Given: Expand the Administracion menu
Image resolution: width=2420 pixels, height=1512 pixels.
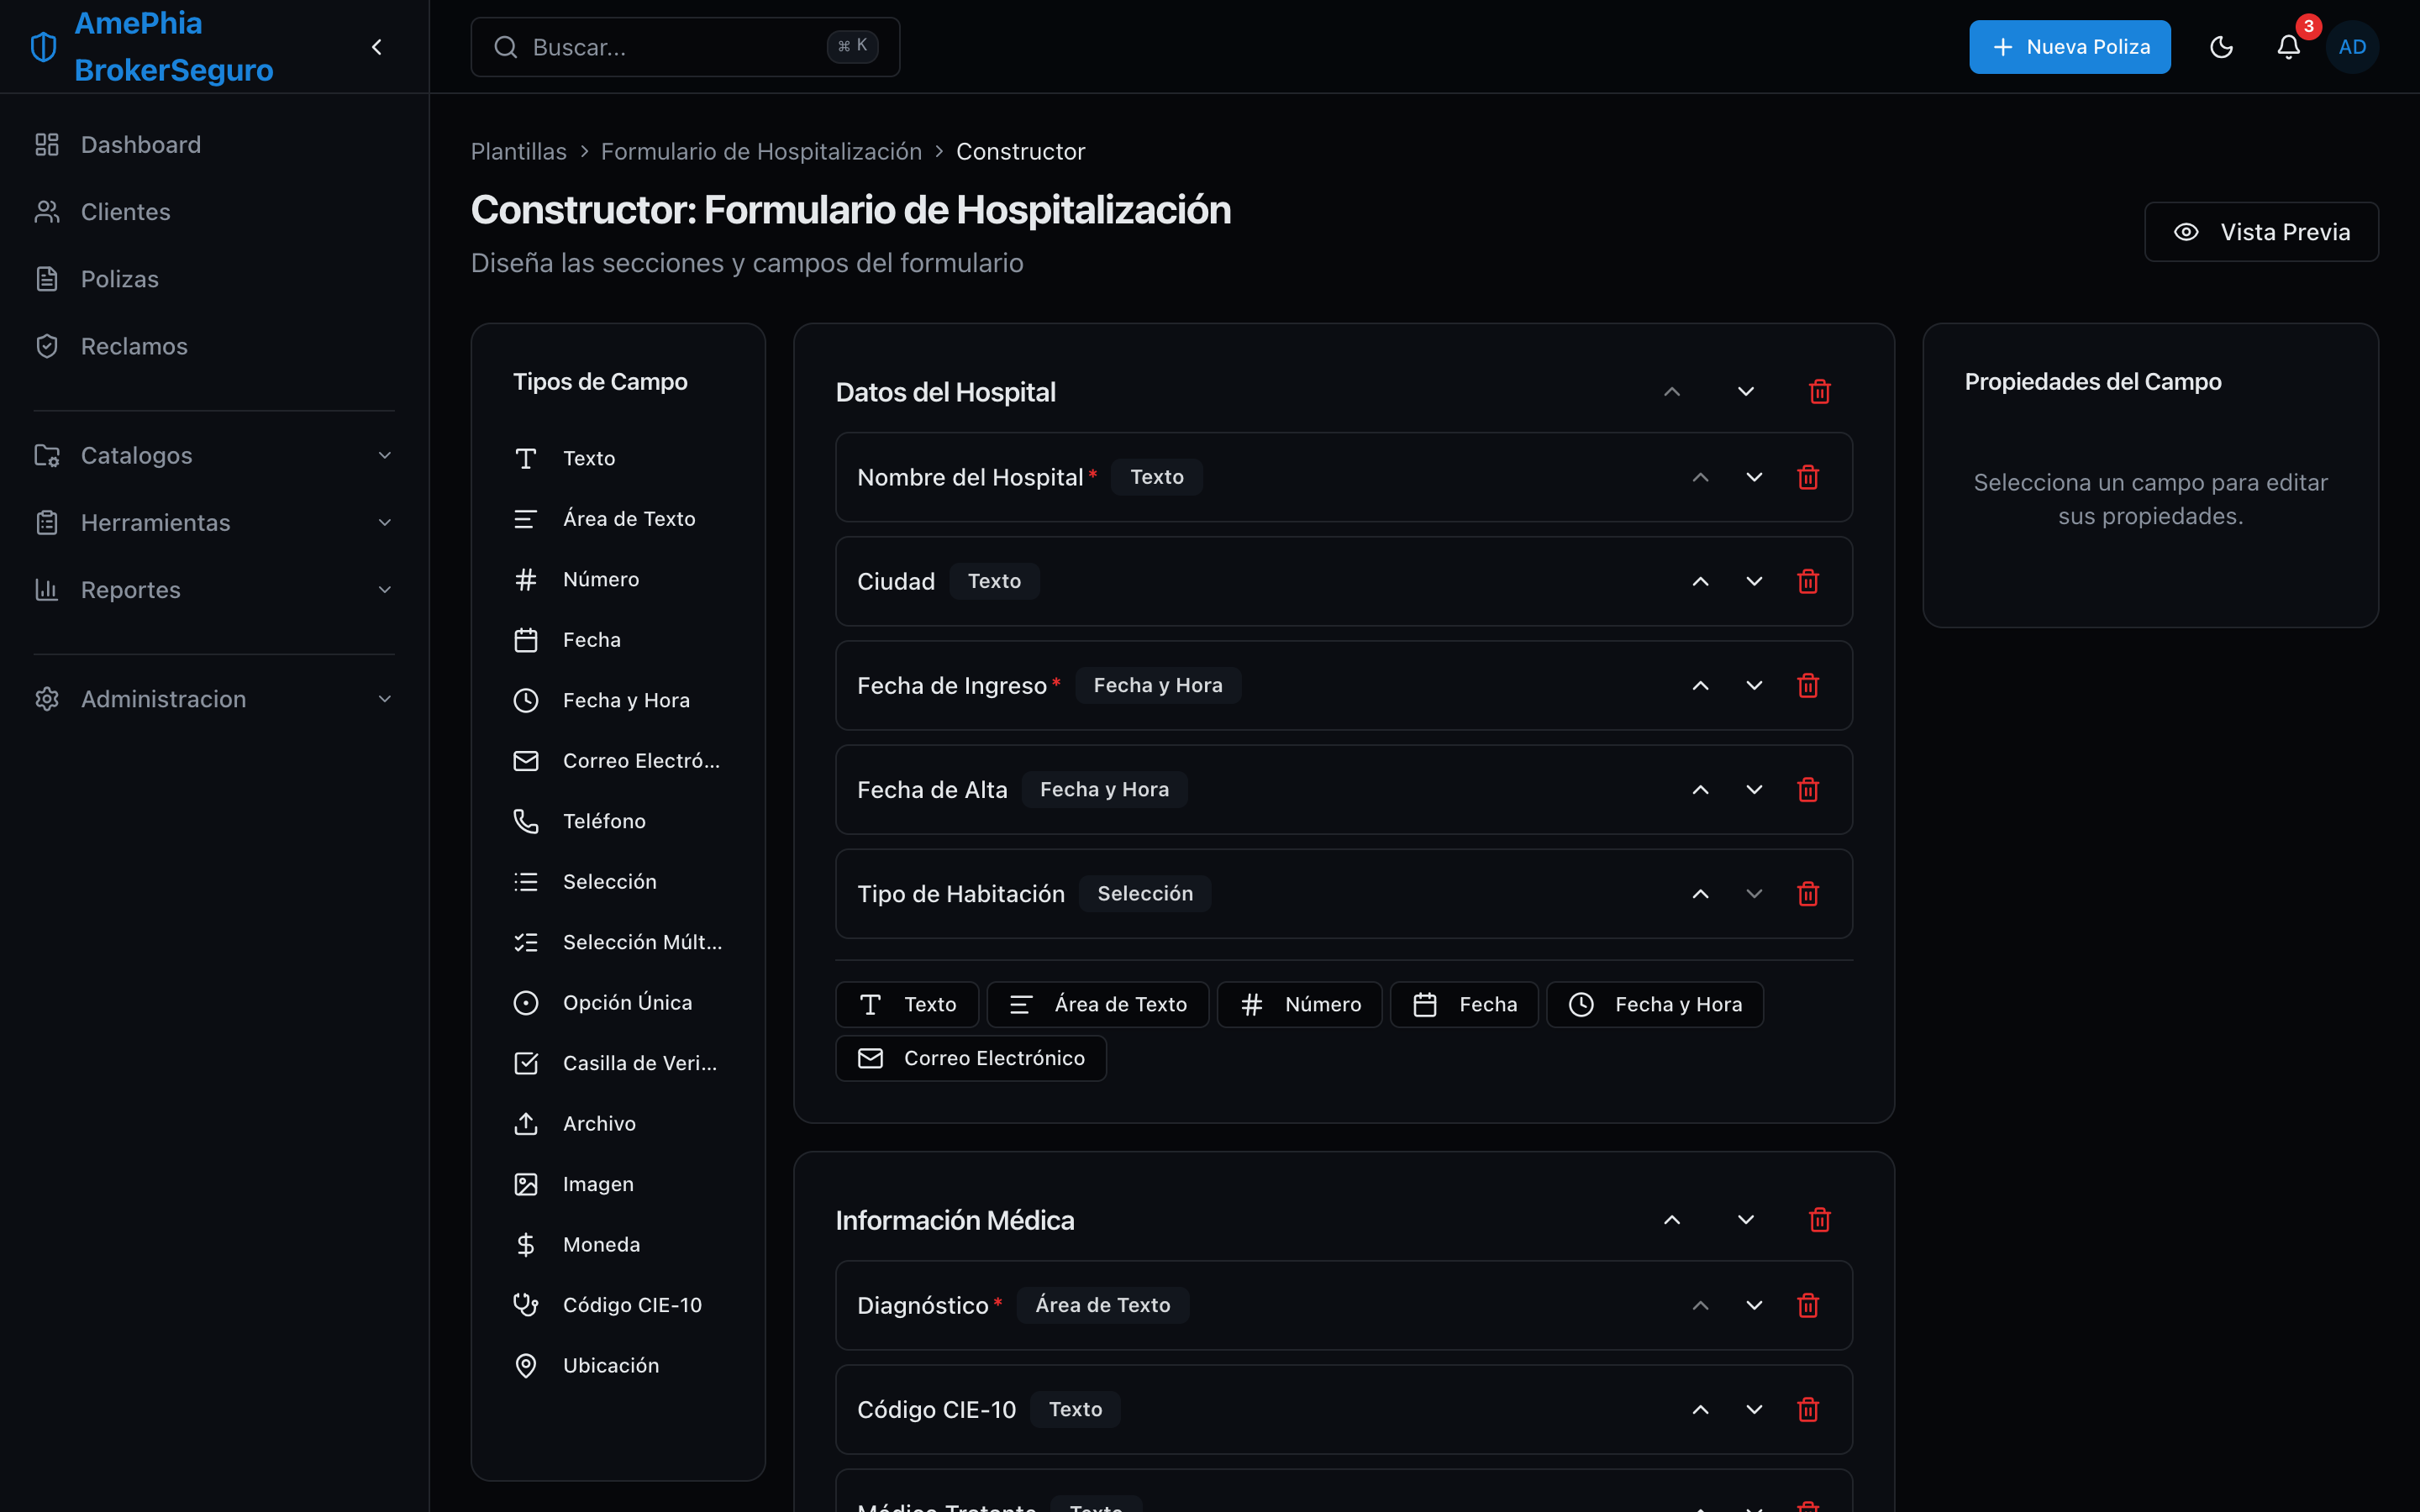Looking at the screenshot, I should point(214,699).
